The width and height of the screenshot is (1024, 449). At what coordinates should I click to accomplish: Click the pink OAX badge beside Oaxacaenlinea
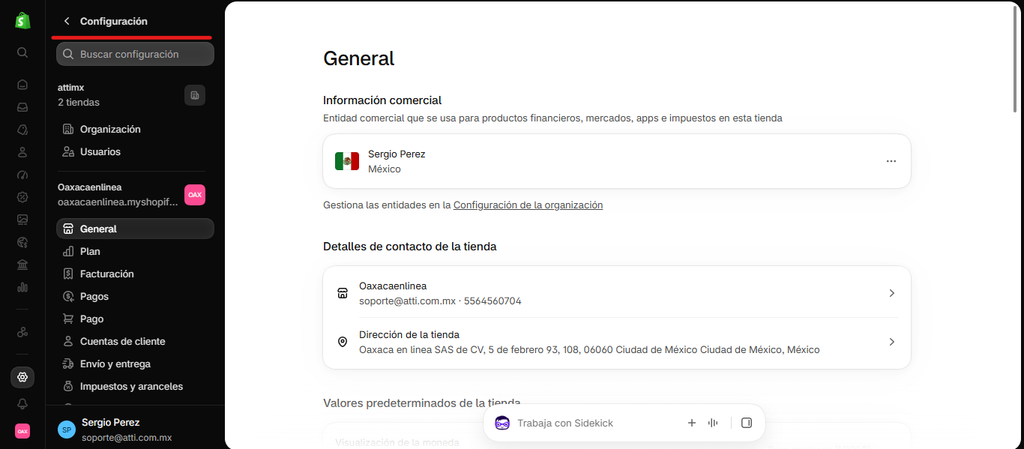tap(195, 194)
